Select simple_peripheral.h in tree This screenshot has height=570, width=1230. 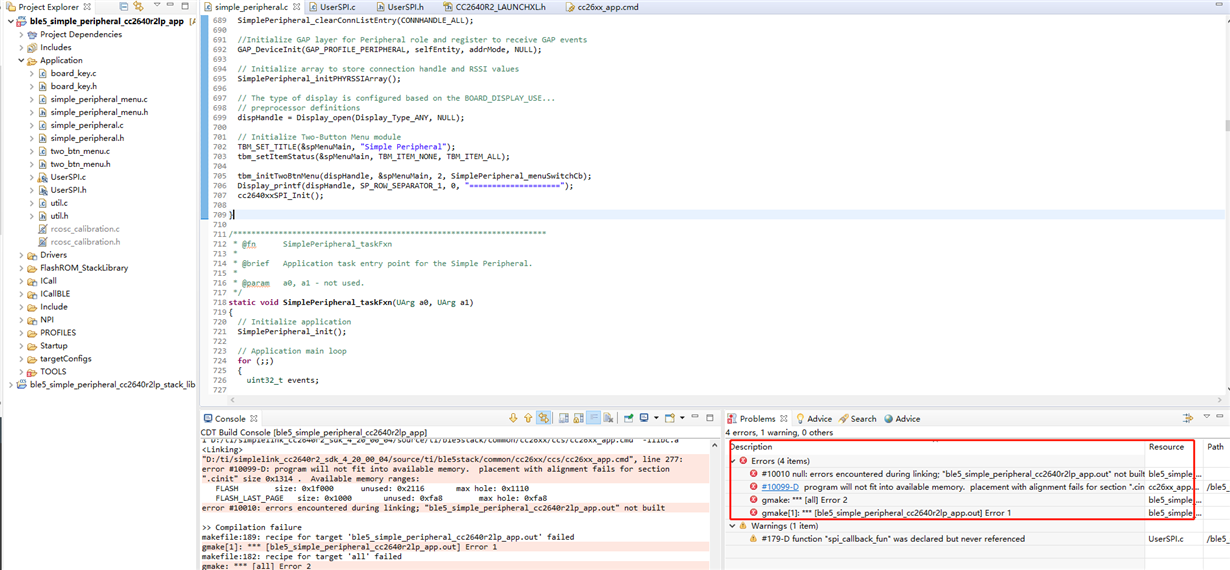[x=87, y=138]
